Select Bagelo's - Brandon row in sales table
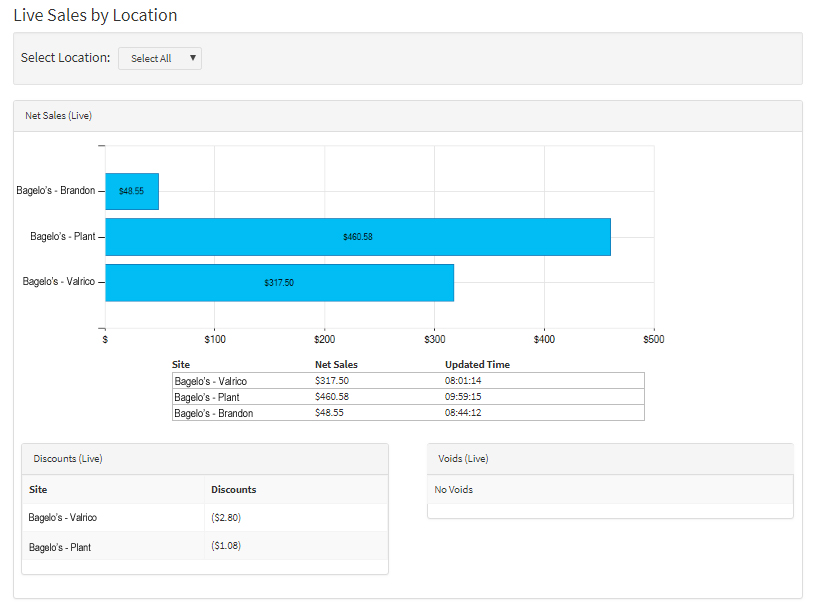 coord(408,413)
